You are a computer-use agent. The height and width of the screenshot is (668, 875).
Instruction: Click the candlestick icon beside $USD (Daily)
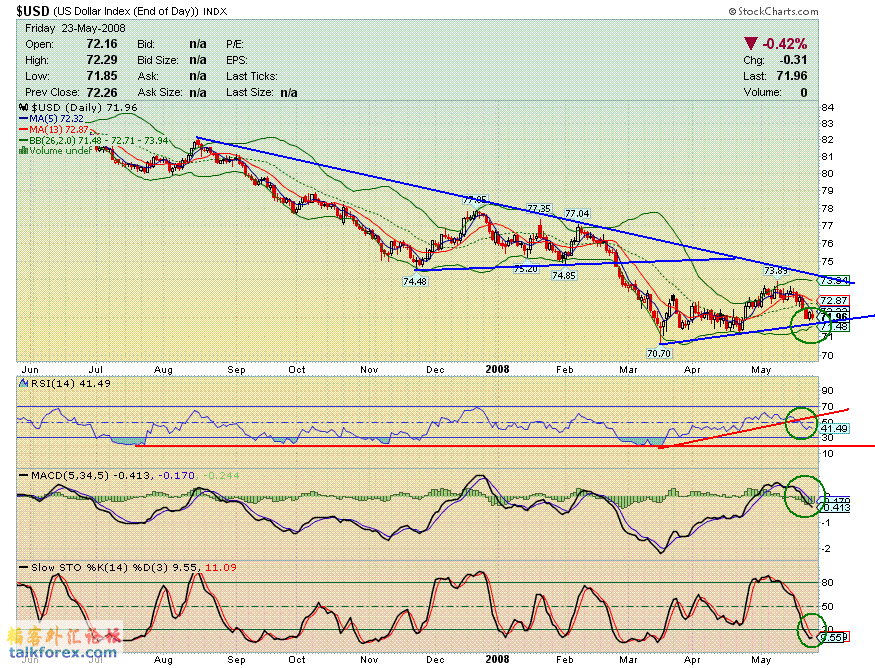[23, 107]
